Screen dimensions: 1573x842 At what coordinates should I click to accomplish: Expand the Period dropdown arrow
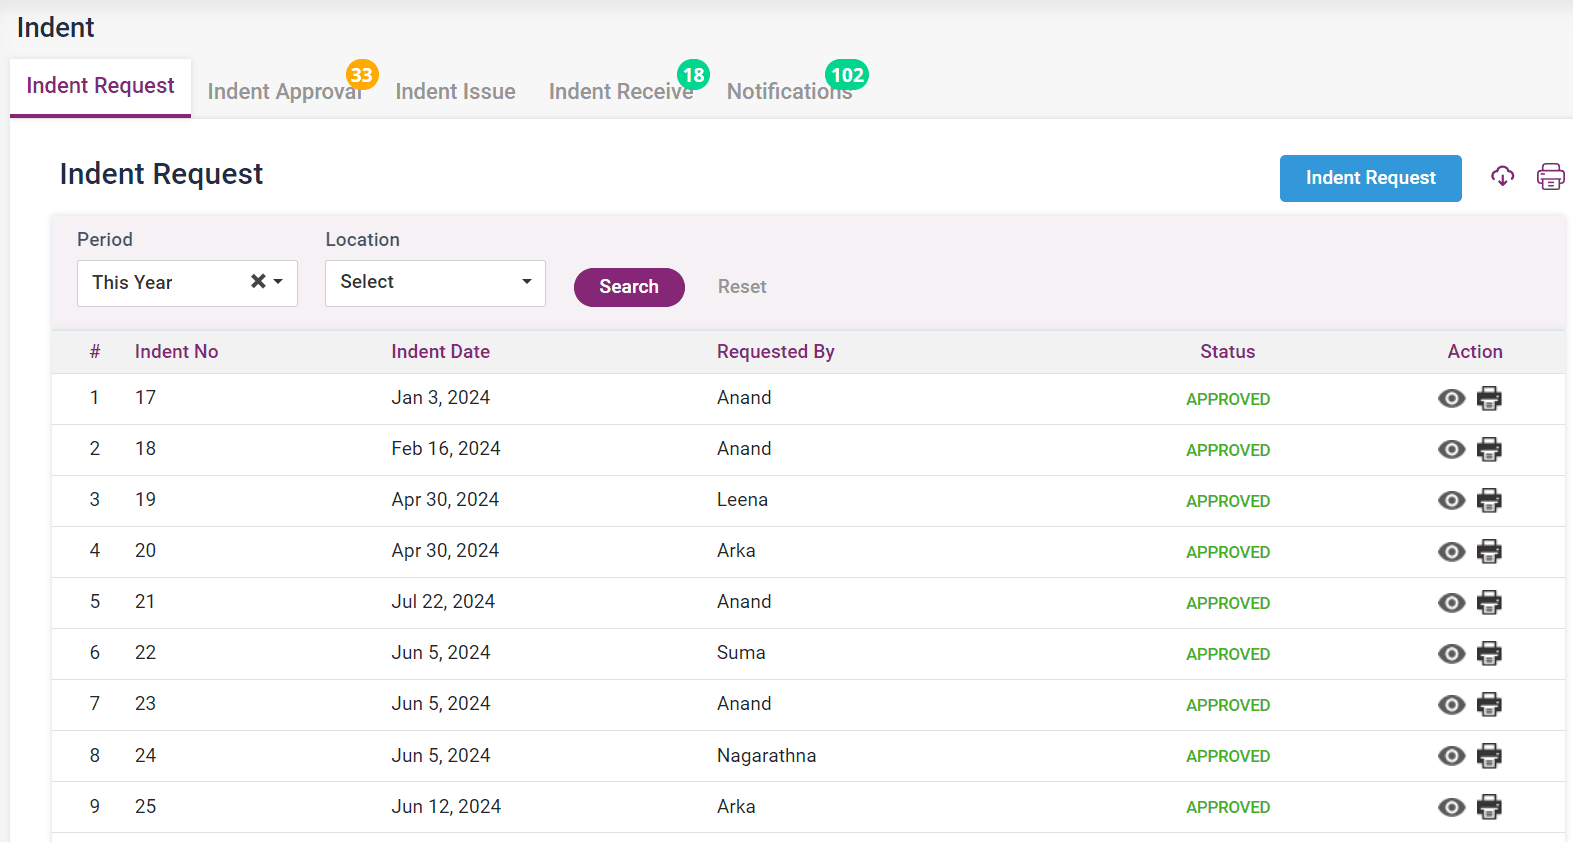click(x=278, y=282)
